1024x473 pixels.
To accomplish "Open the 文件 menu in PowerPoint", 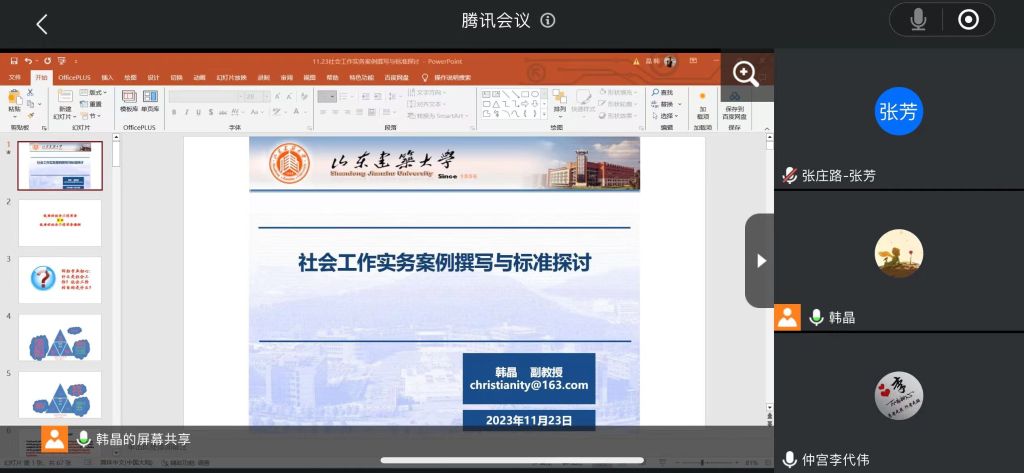I will point(15,77).
